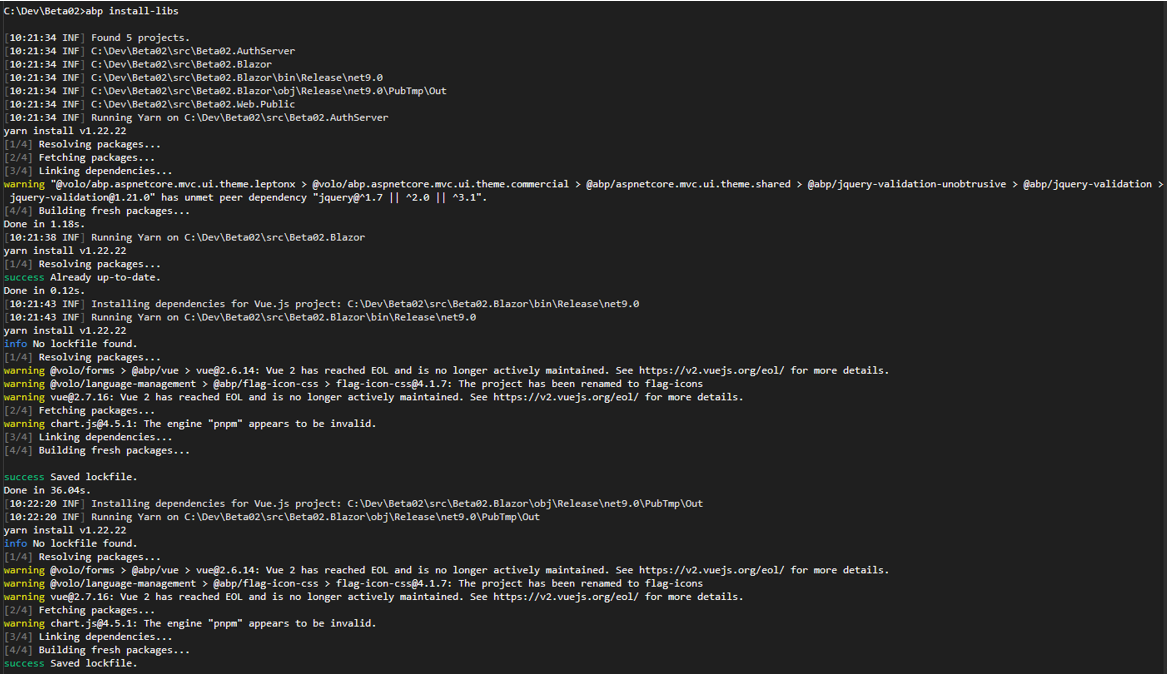Click the "Done in 0.12s." line
This screenshot has width=1167, height=674.
click(44, 291)
